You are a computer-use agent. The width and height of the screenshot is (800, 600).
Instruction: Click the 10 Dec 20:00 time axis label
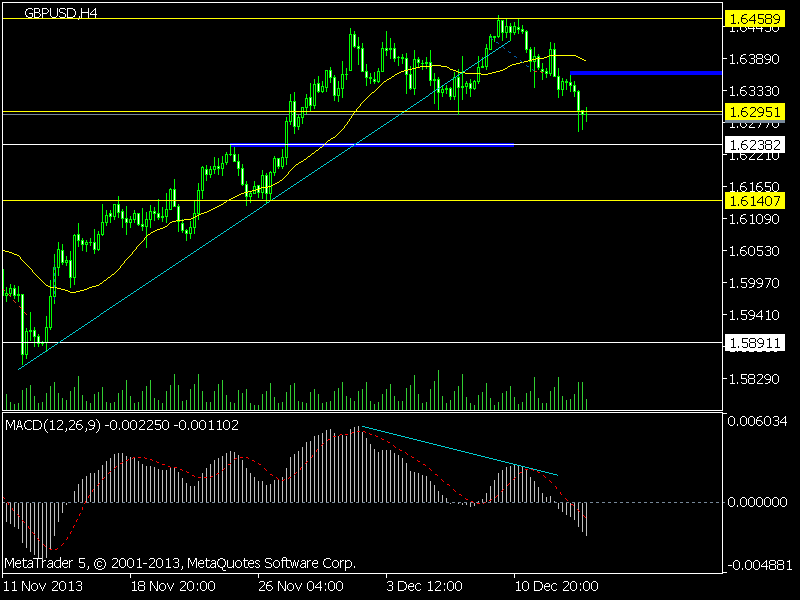coord(556,586)
